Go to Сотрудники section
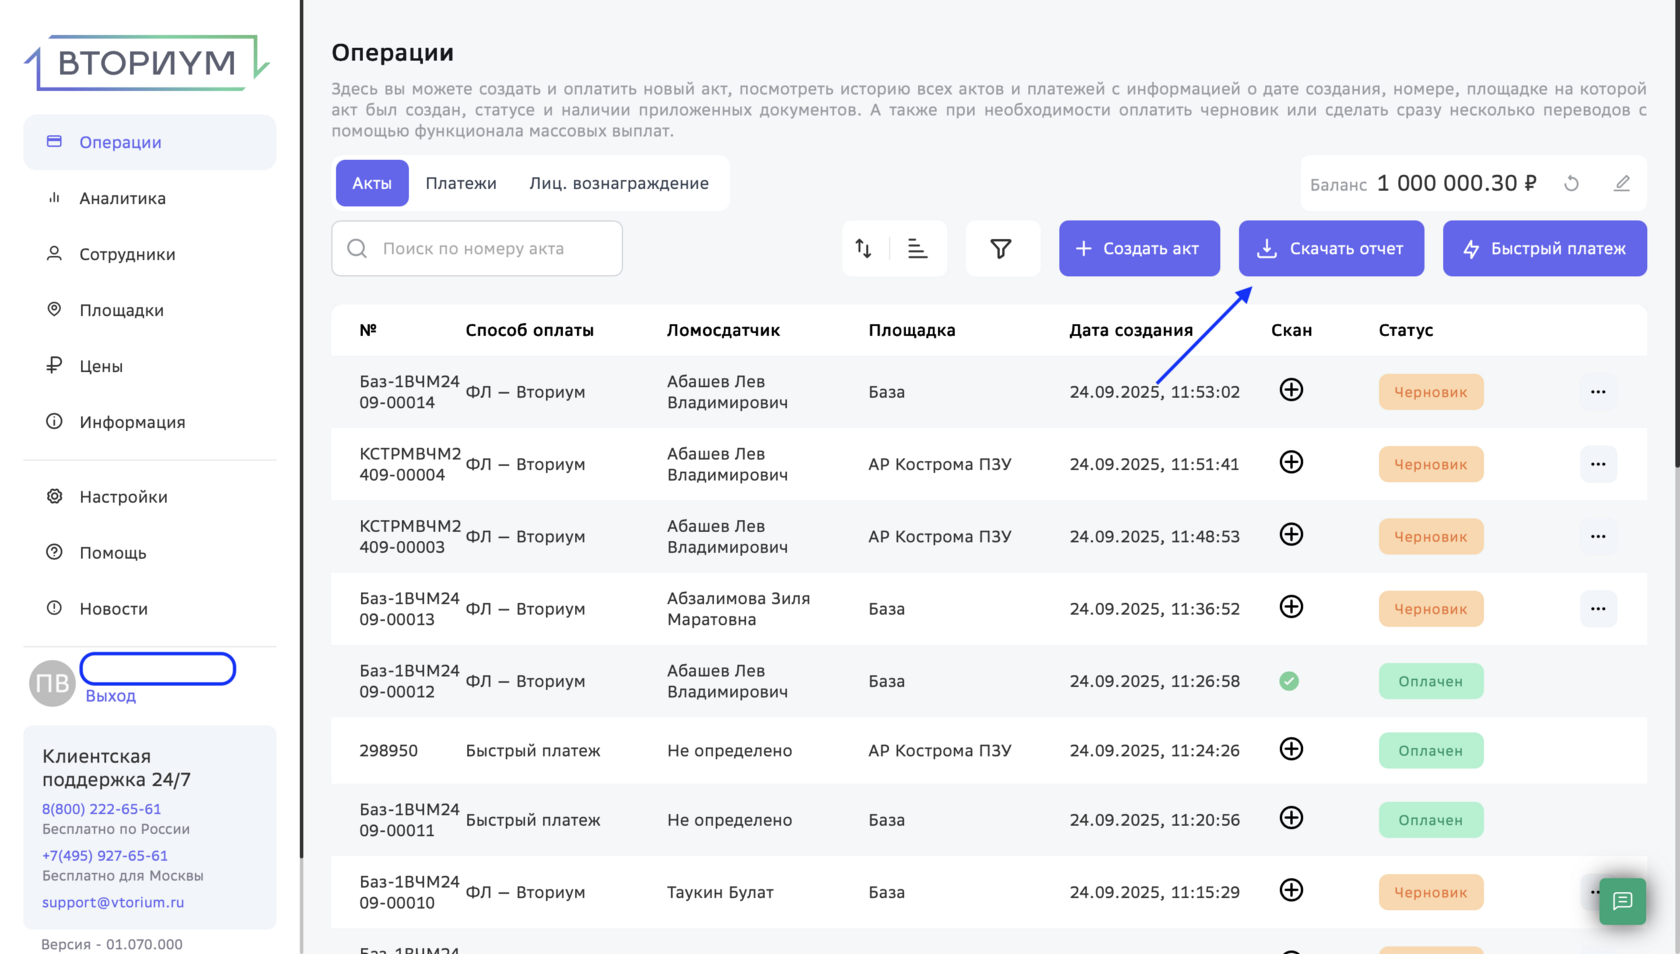This screenshot has width=1680, height=954. click(x=127, y=254)
